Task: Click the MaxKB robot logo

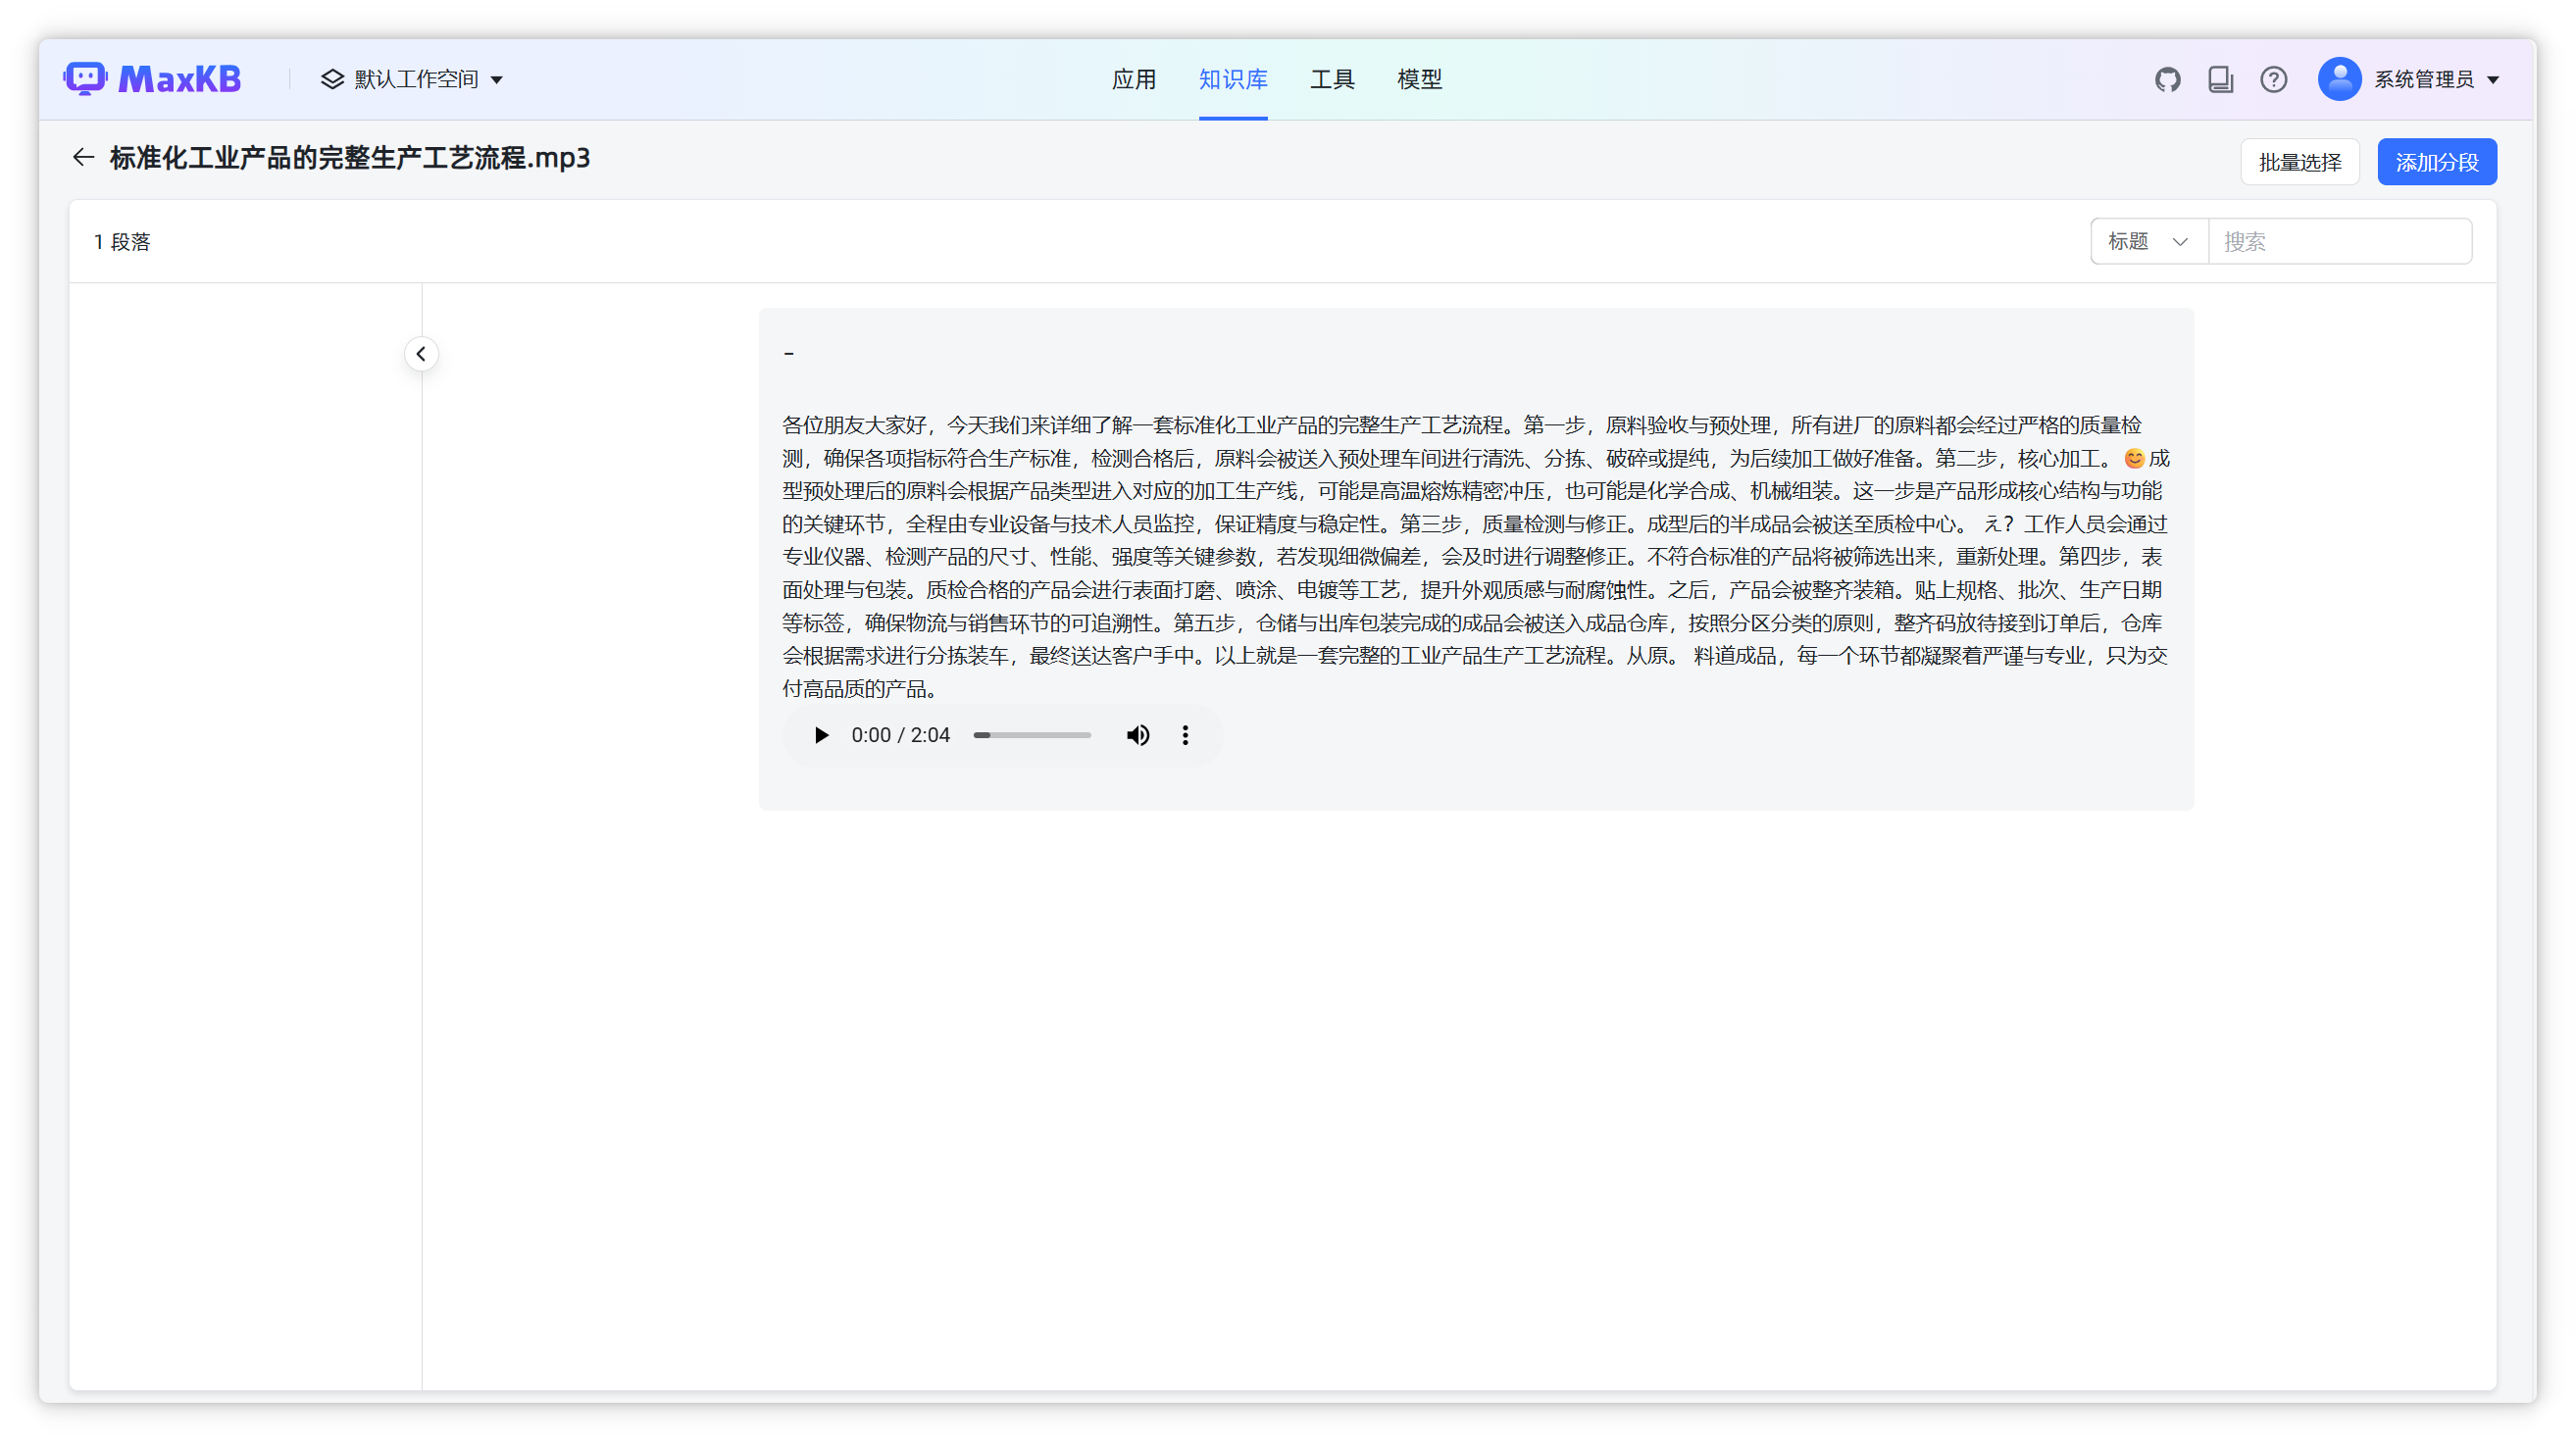Action: click(86, 79)
